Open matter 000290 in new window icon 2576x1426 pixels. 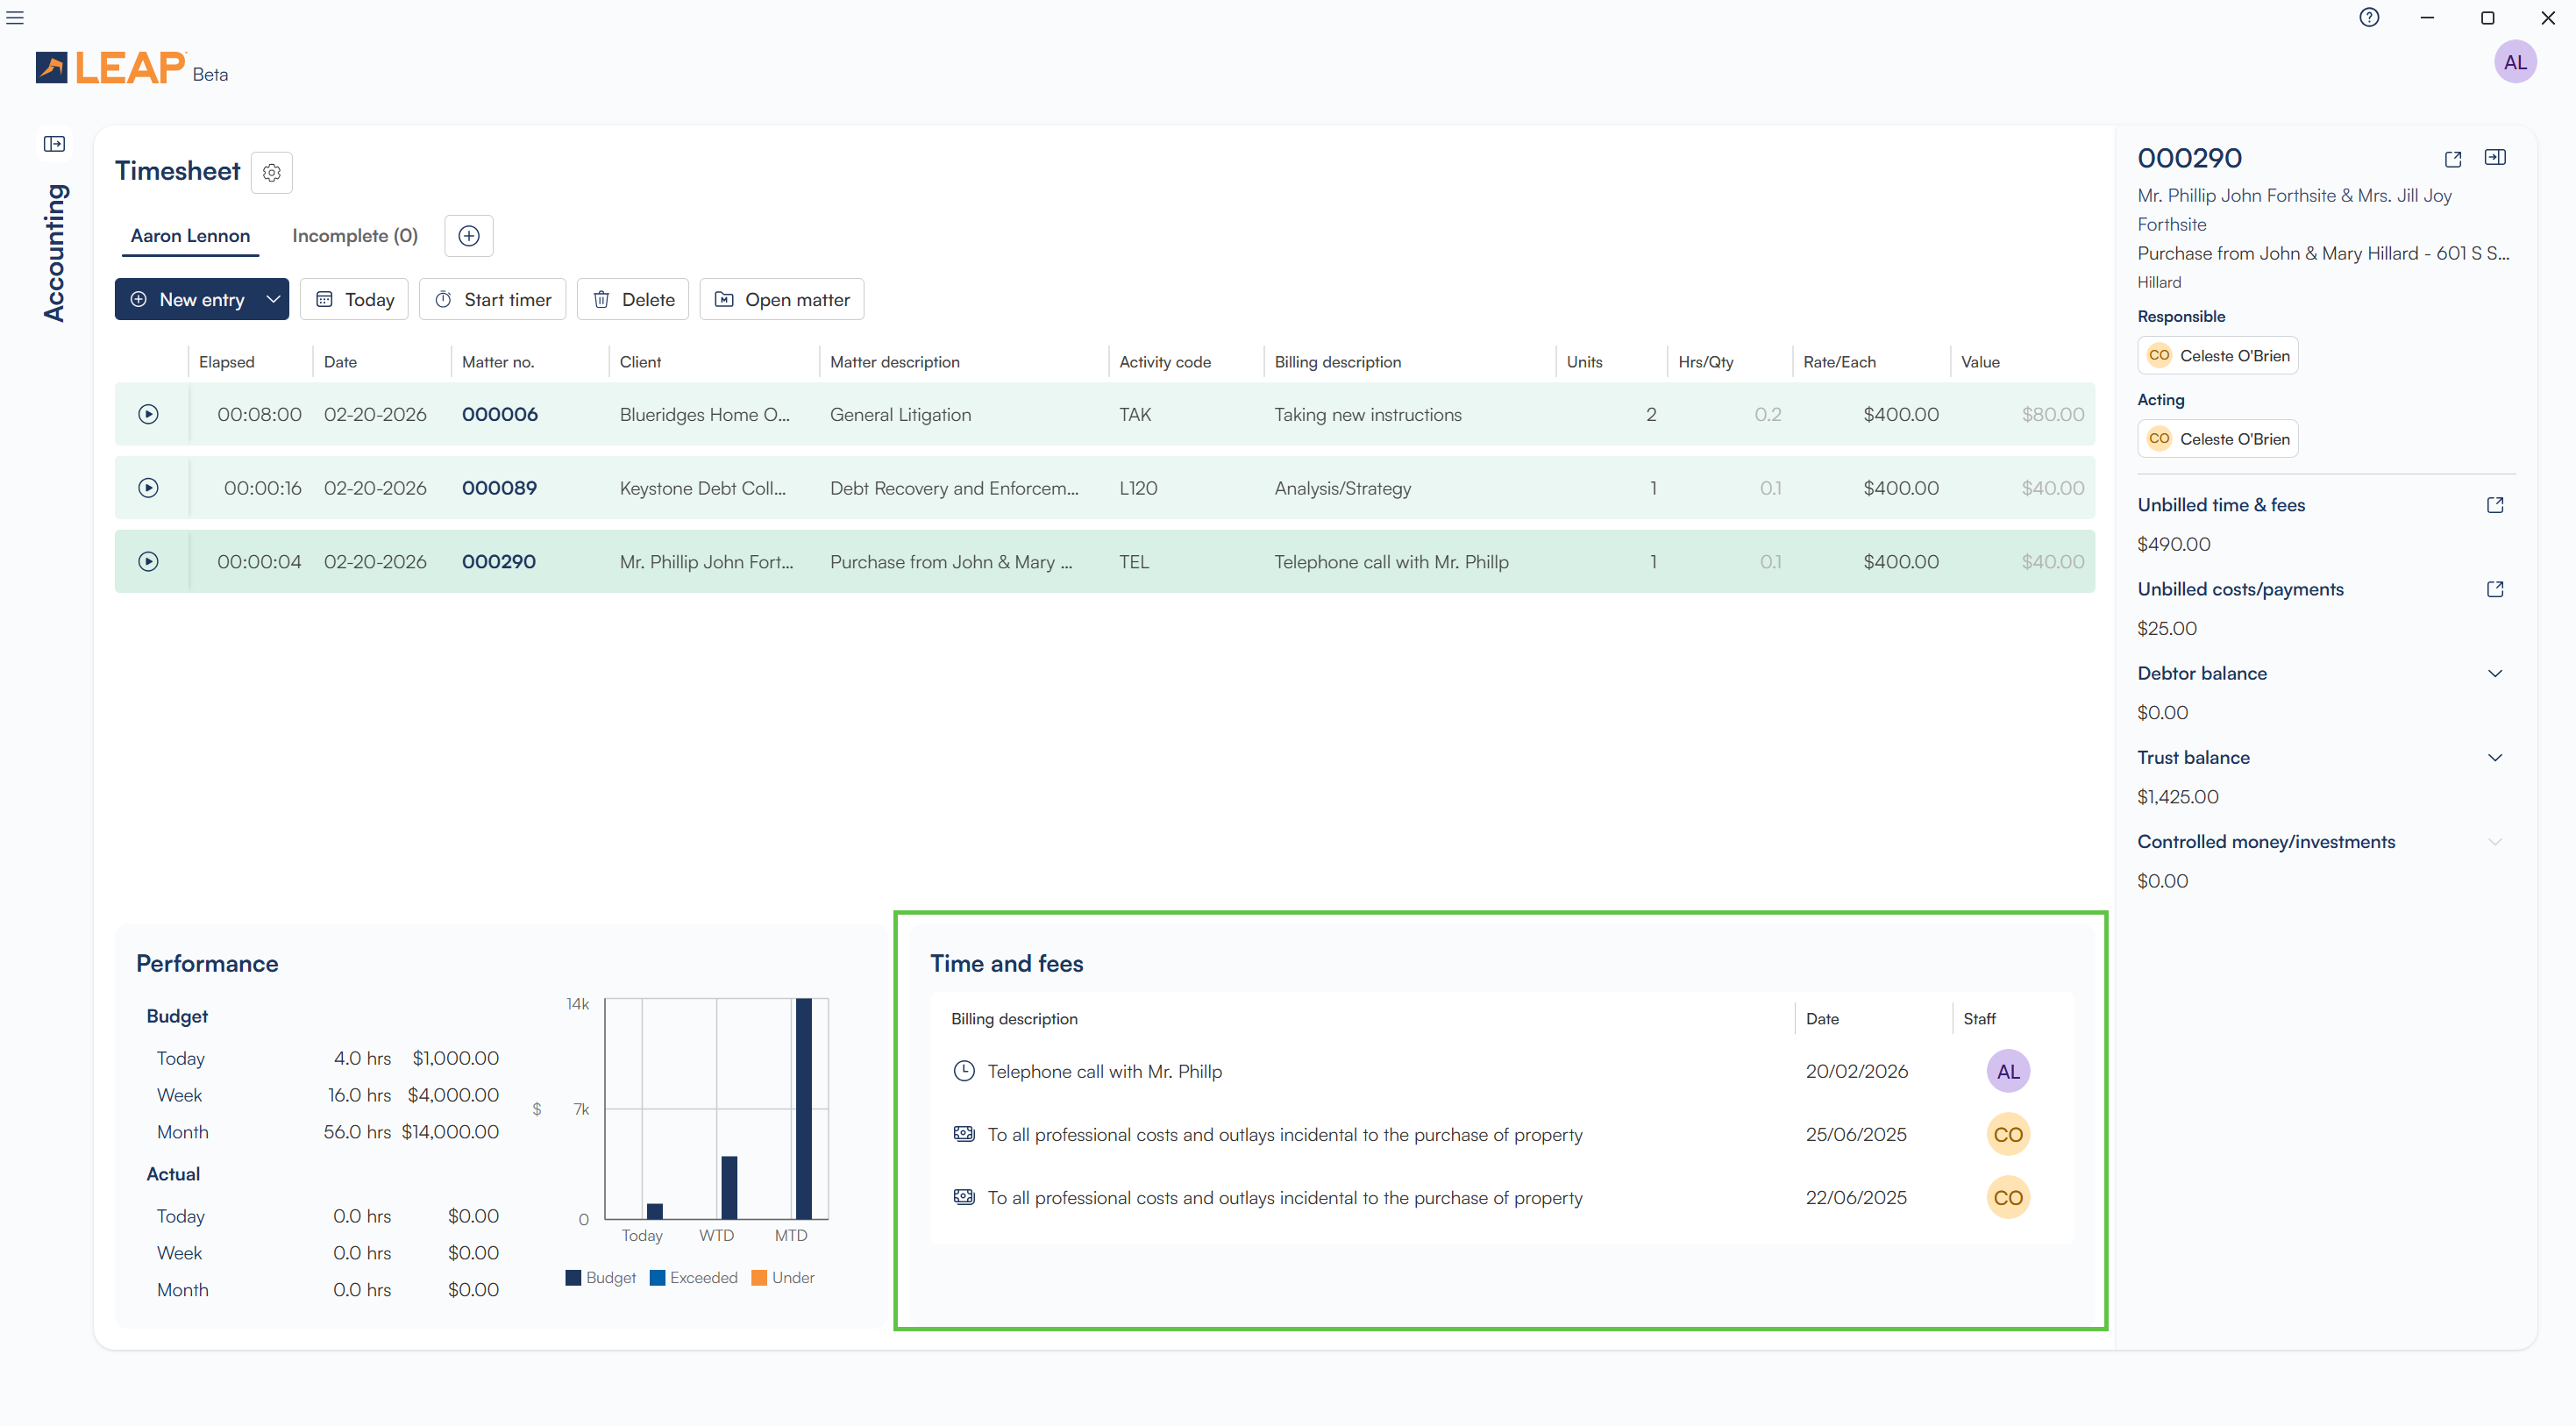pos(2452,159)
